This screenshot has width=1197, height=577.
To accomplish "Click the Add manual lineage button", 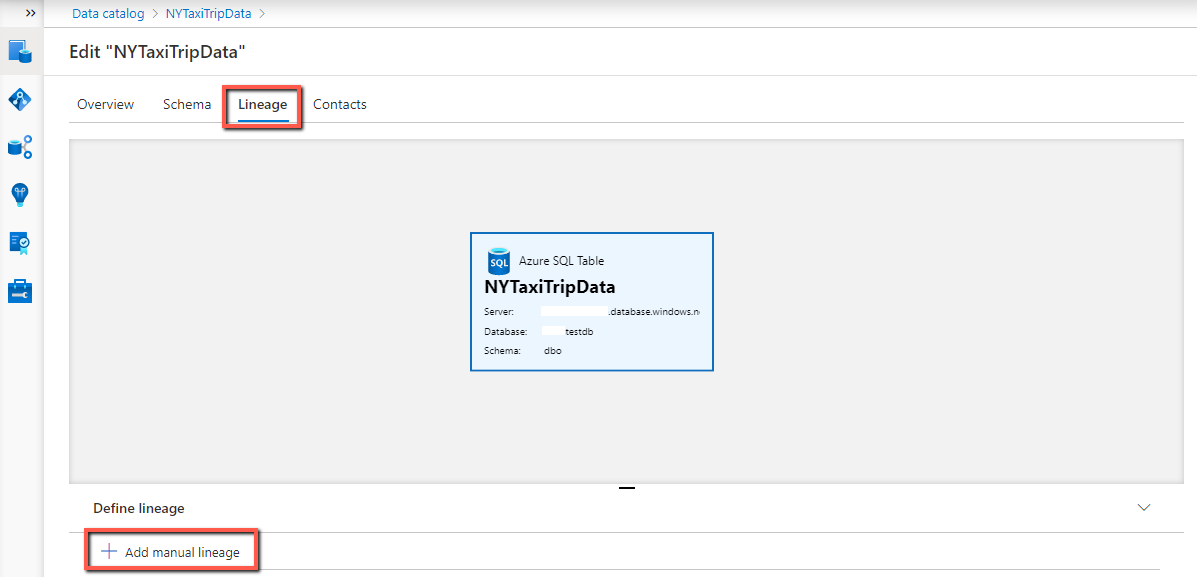I will 170,551.
